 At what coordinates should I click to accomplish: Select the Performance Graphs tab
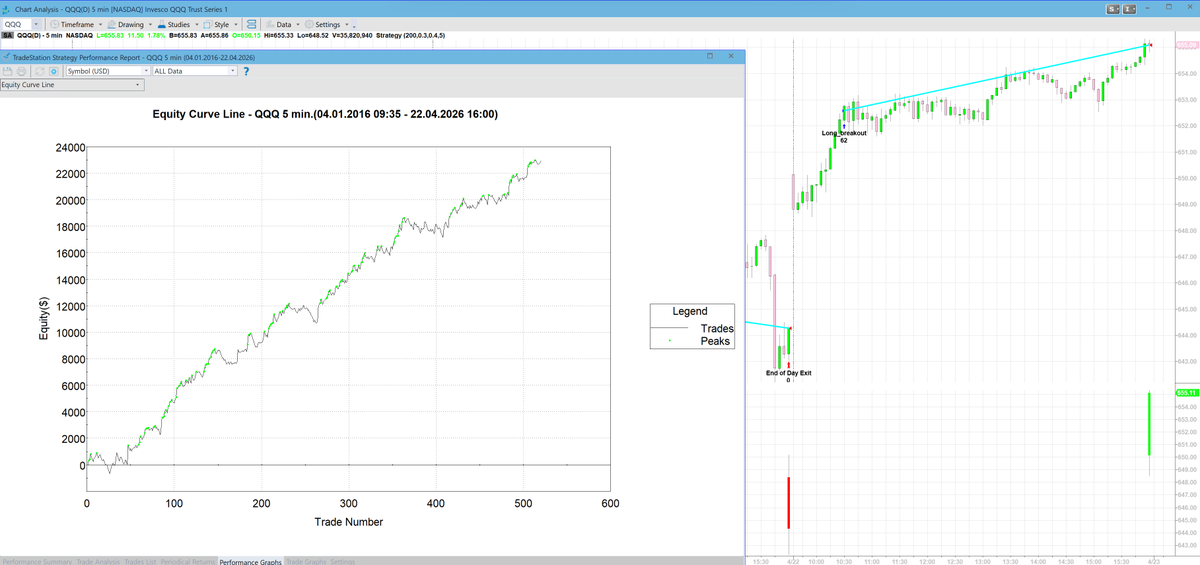point(251,561)
